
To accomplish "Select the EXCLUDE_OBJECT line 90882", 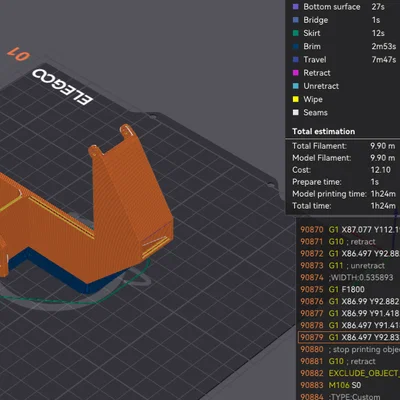I will coord(349,373).
